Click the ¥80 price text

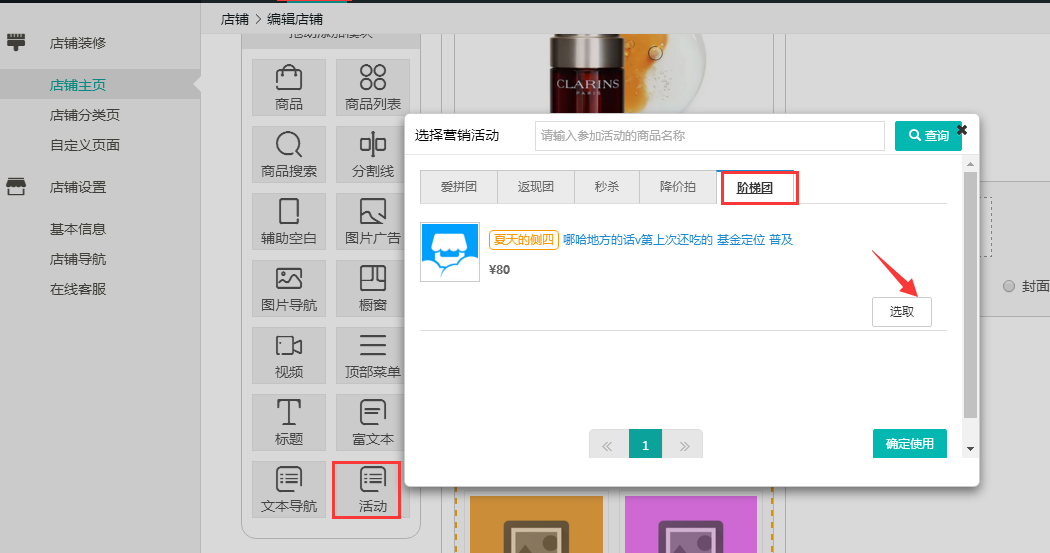[500, 270]
